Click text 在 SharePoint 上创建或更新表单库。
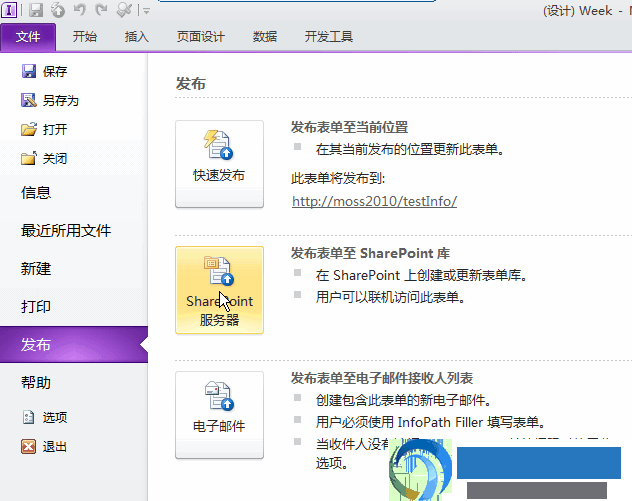The image size is (632, 501). coord(422,275)
